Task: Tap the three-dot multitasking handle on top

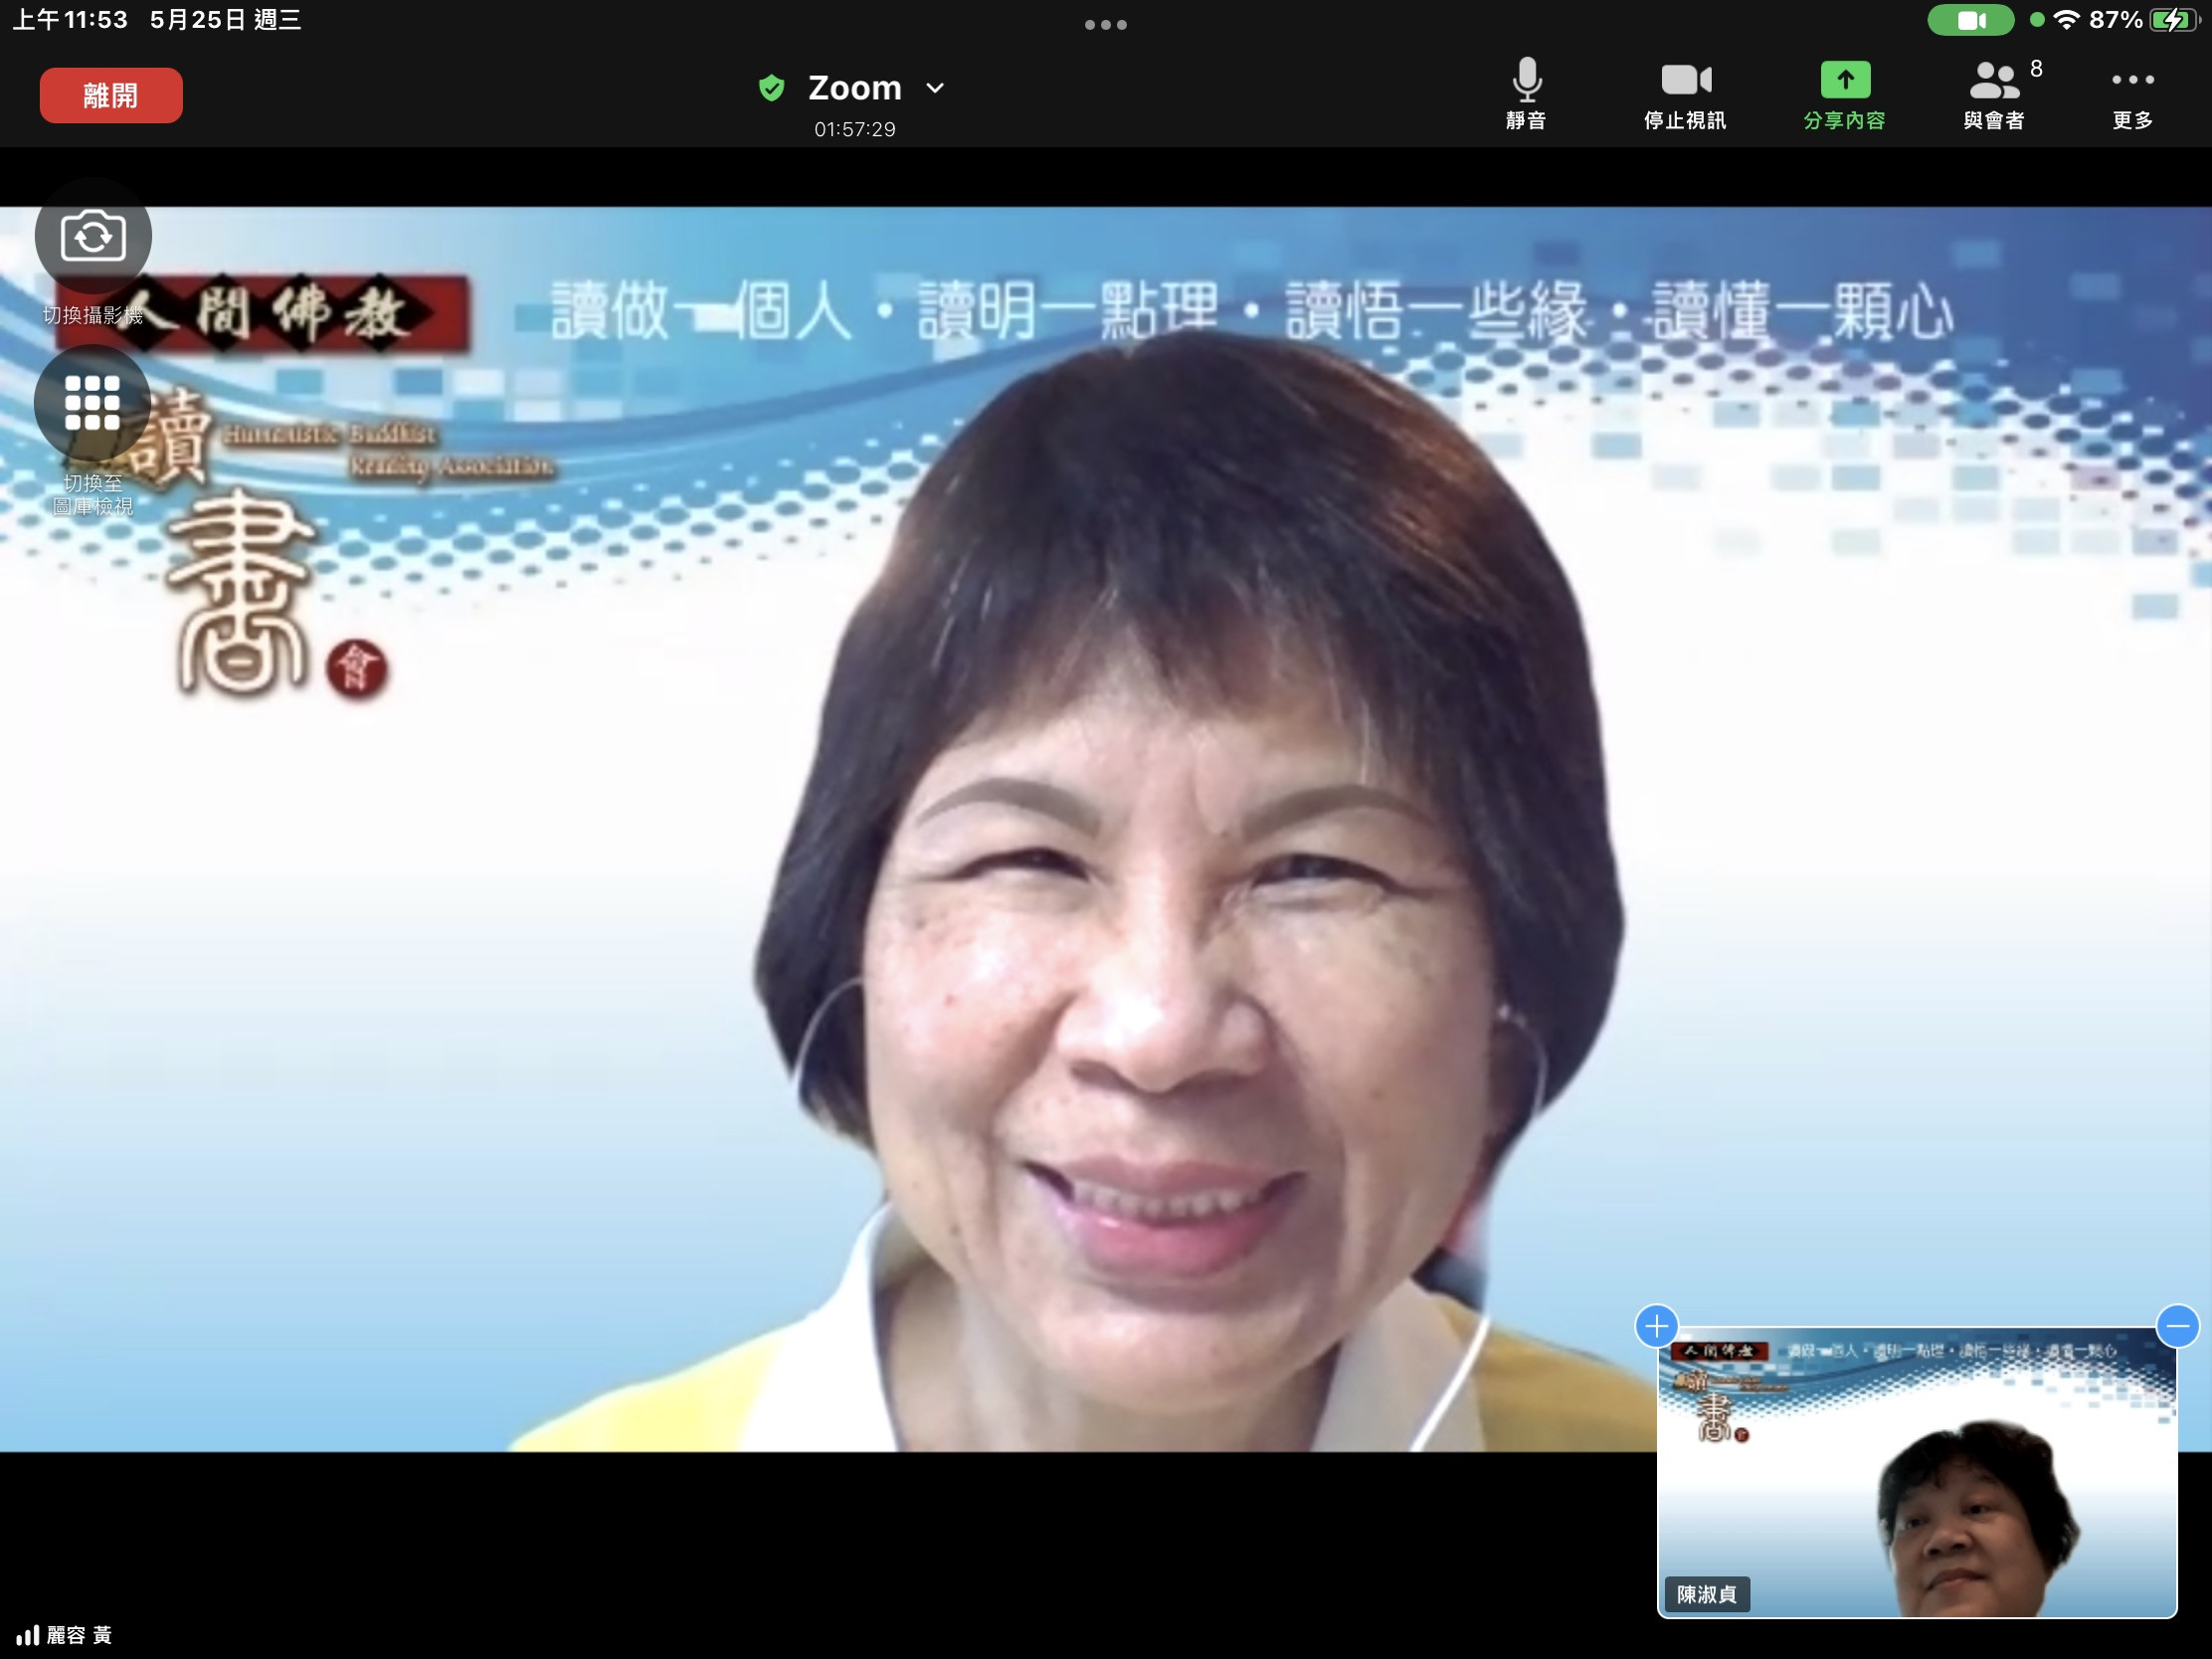Action: 1106,25
